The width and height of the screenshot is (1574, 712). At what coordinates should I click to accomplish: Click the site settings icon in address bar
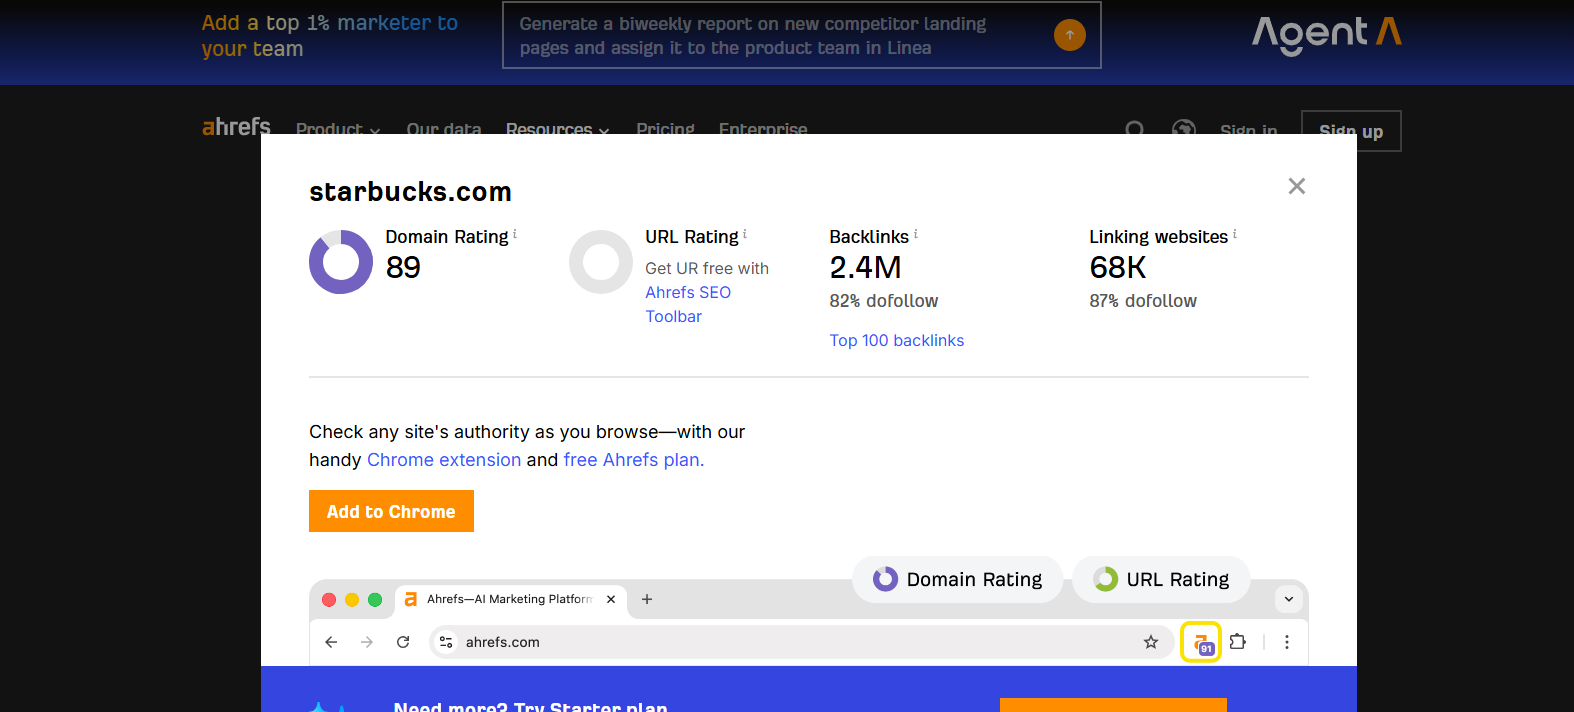tap(446, 642)
